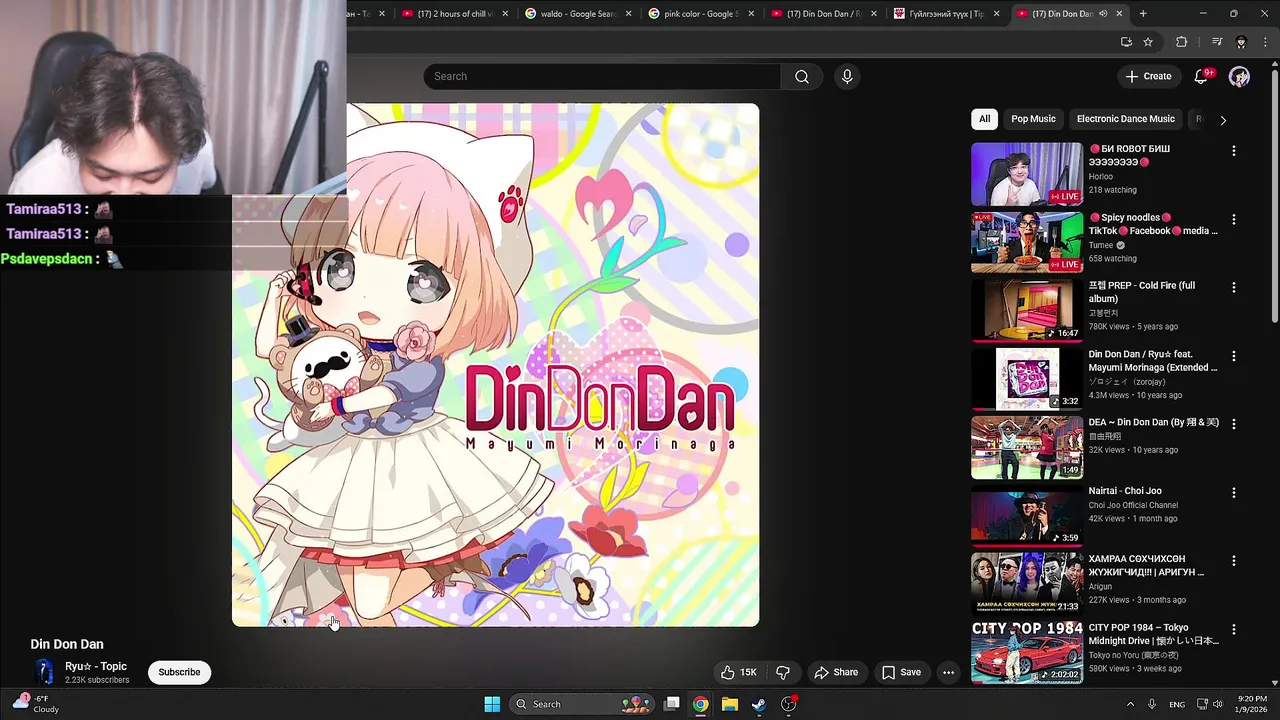Open Chrome media controls icon
Image resolution: width=1280 pixels, height=720 pixels.
click(x=1216, y=42)
